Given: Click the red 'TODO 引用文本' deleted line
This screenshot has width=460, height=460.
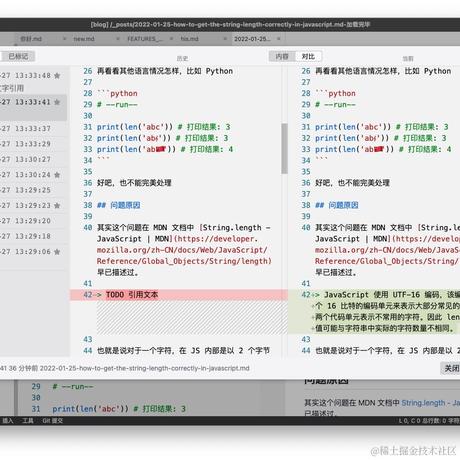Looking at the screenshot, I should coord(179,295).
